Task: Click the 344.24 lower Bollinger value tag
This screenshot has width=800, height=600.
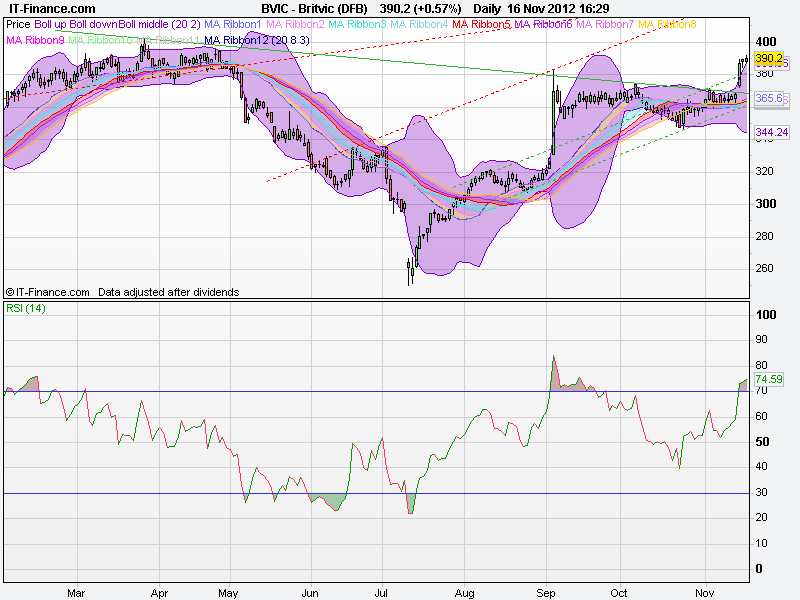Action: click(769, 132)
